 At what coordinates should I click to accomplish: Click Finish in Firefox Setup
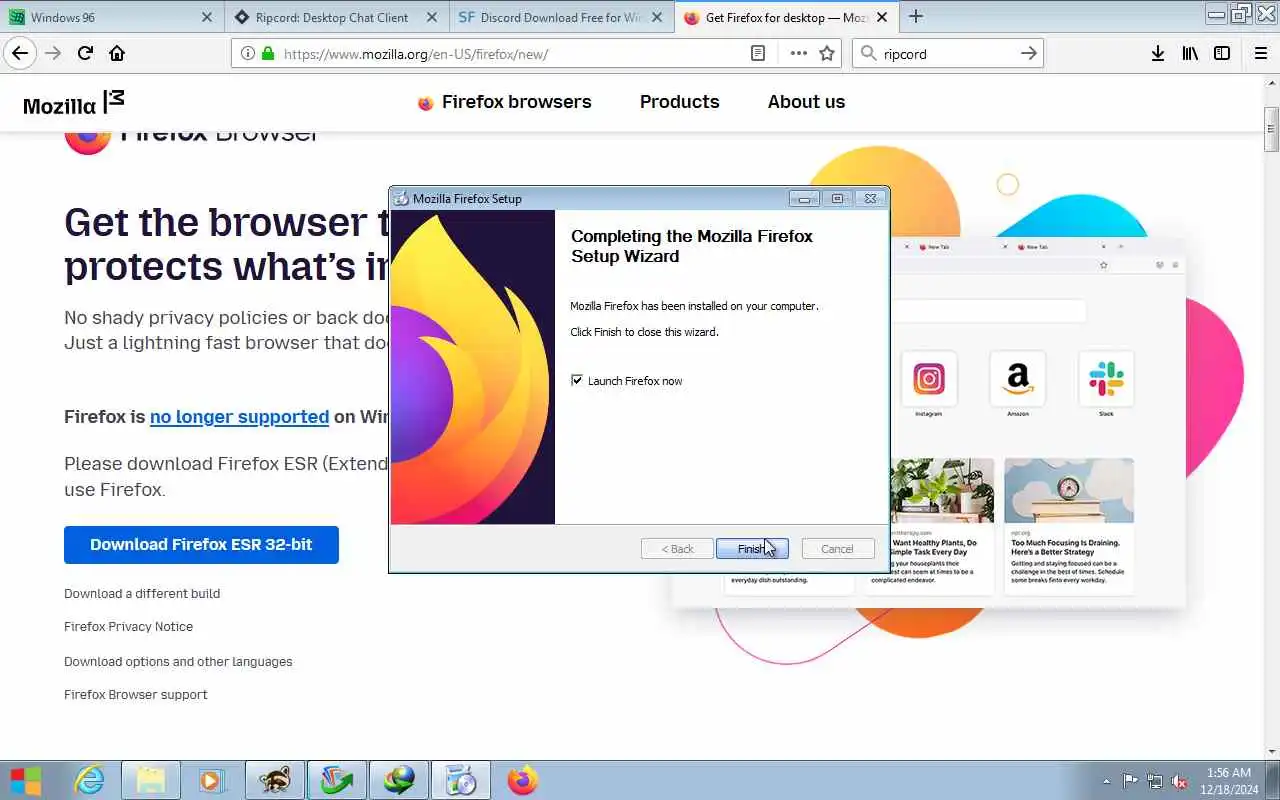752,549
